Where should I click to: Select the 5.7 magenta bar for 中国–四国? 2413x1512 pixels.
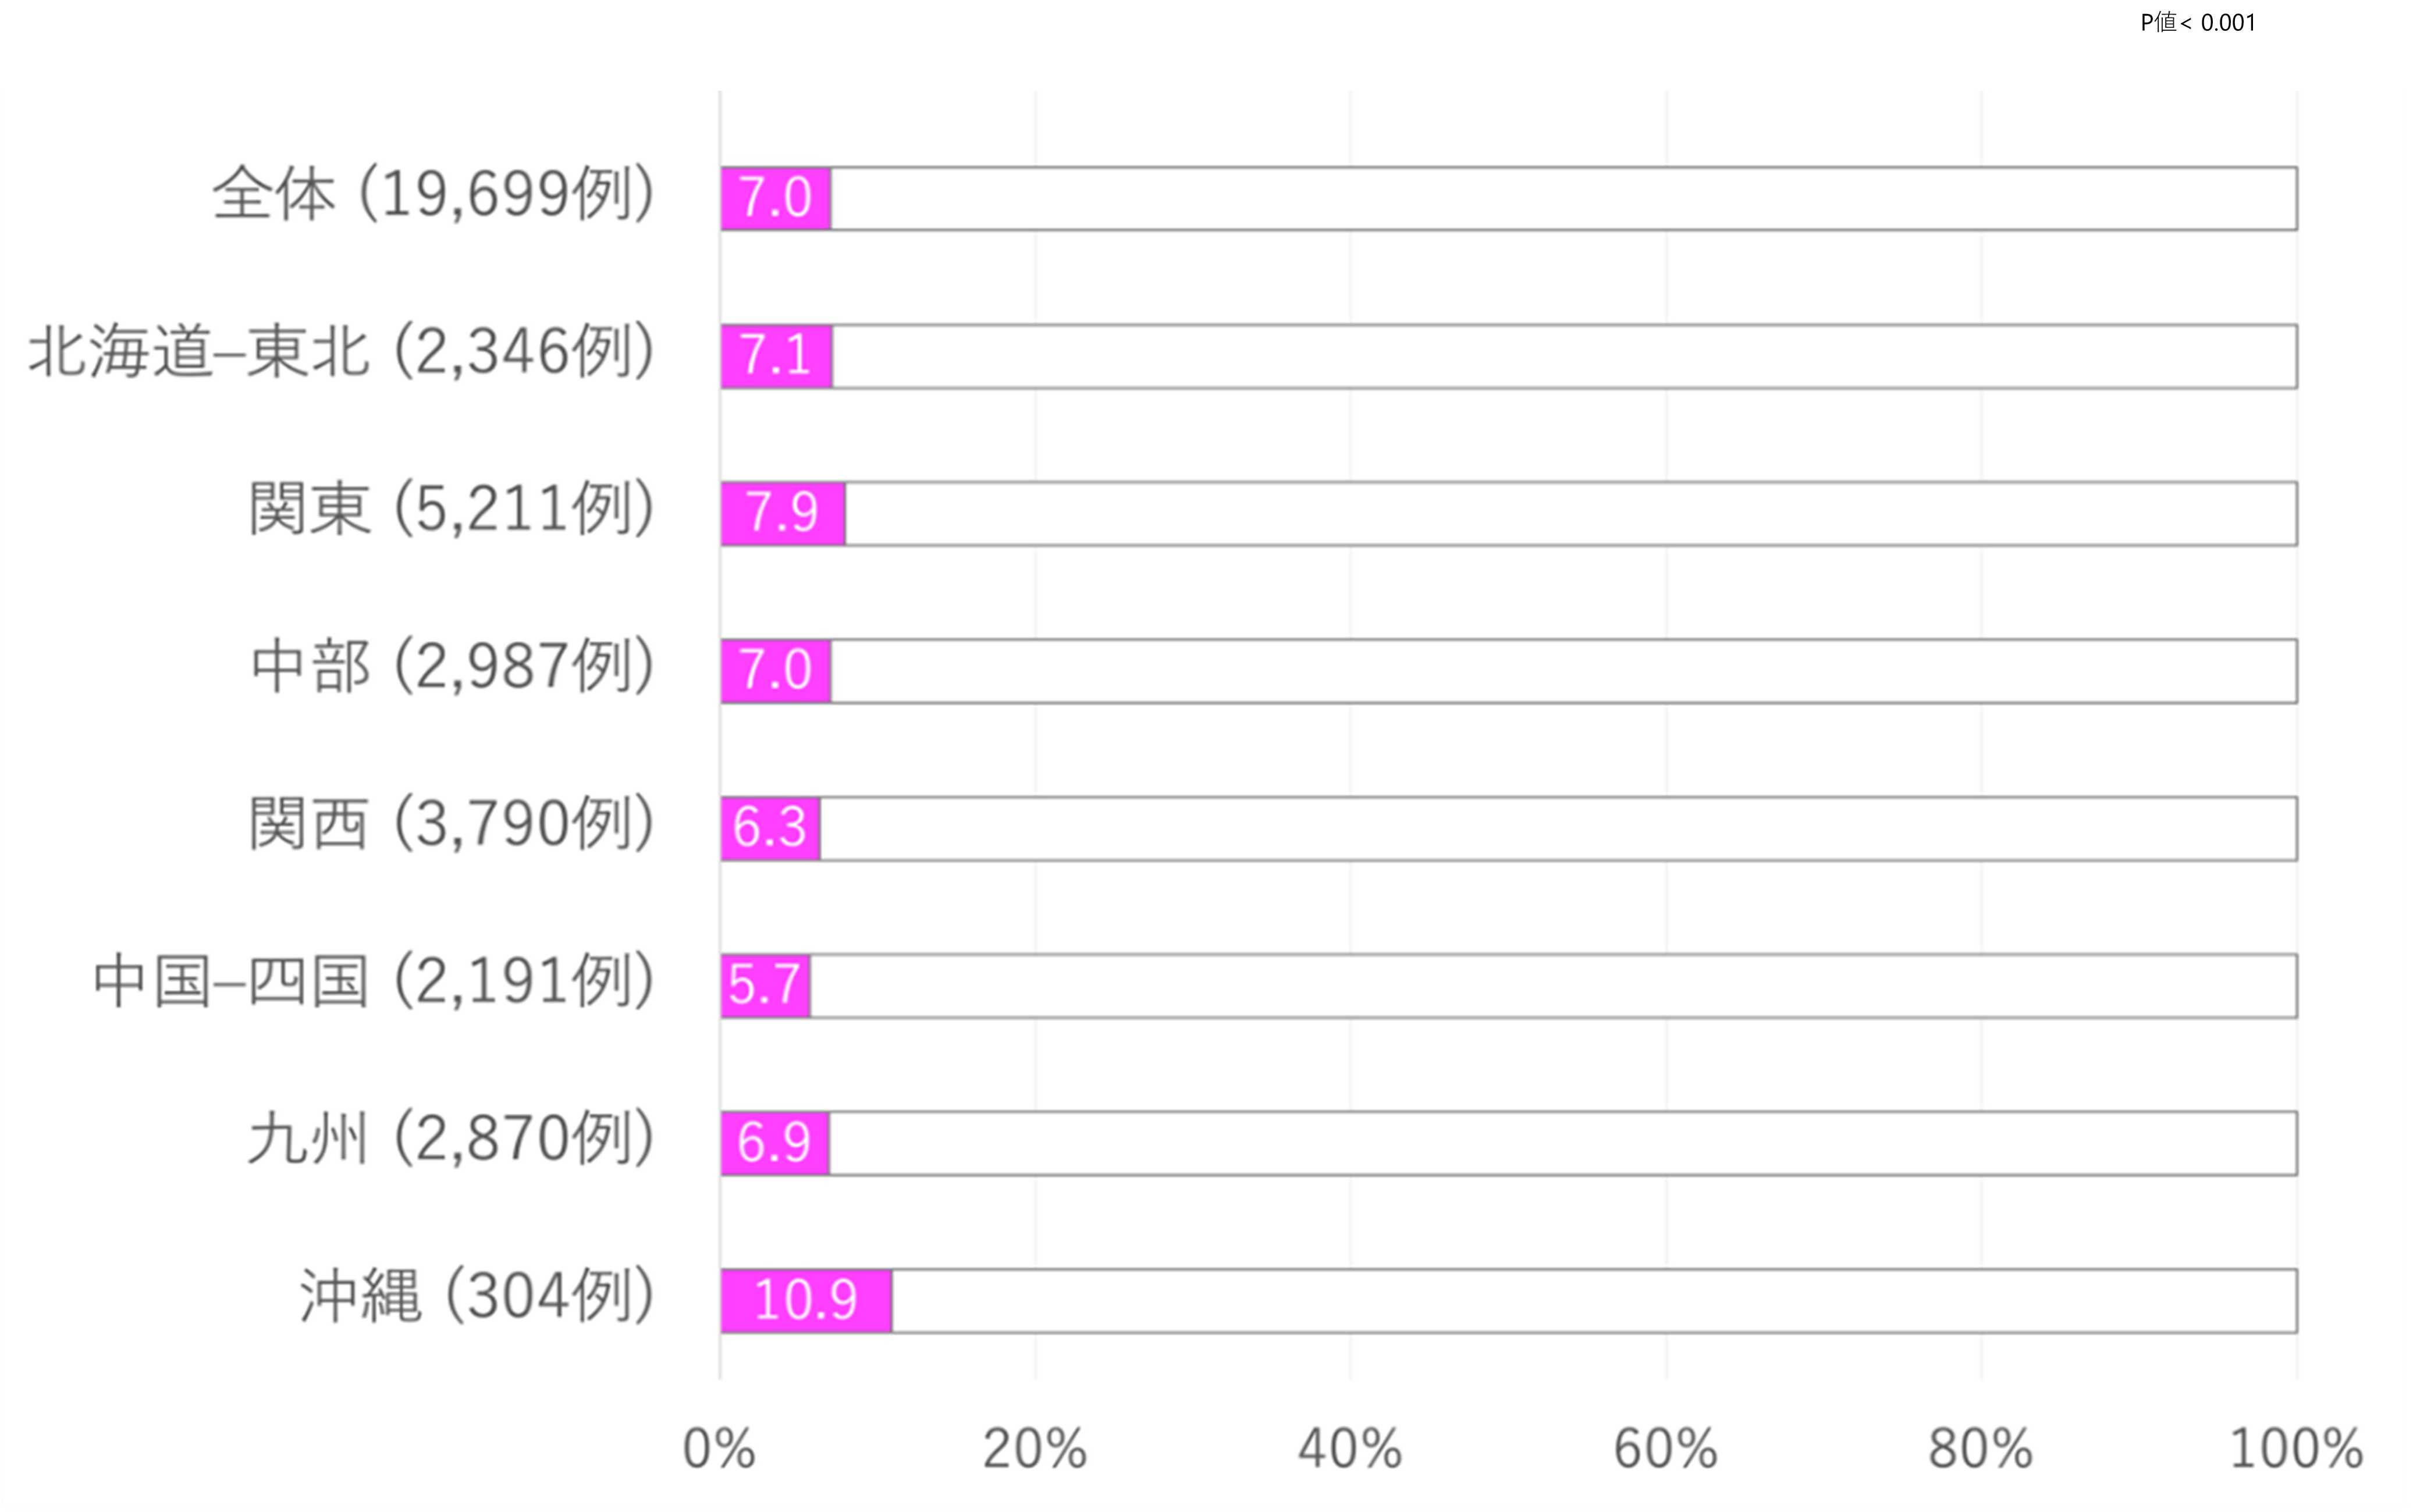click(x=765, y=986)
